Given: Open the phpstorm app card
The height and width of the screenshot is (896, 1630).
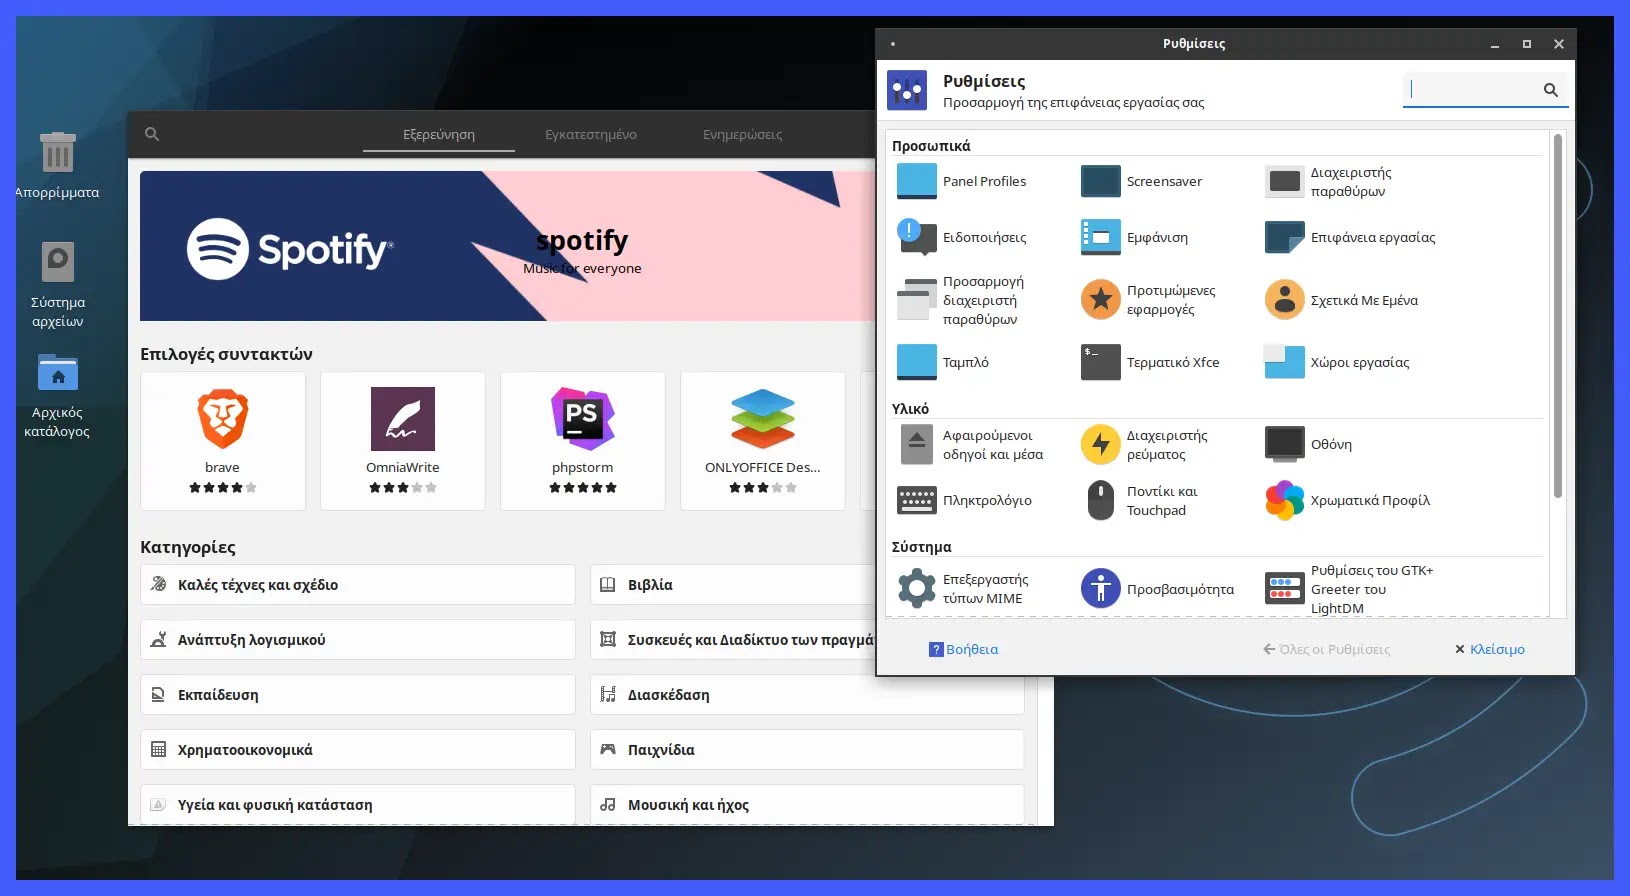Looking at the screenshot, I should point(583,441).
